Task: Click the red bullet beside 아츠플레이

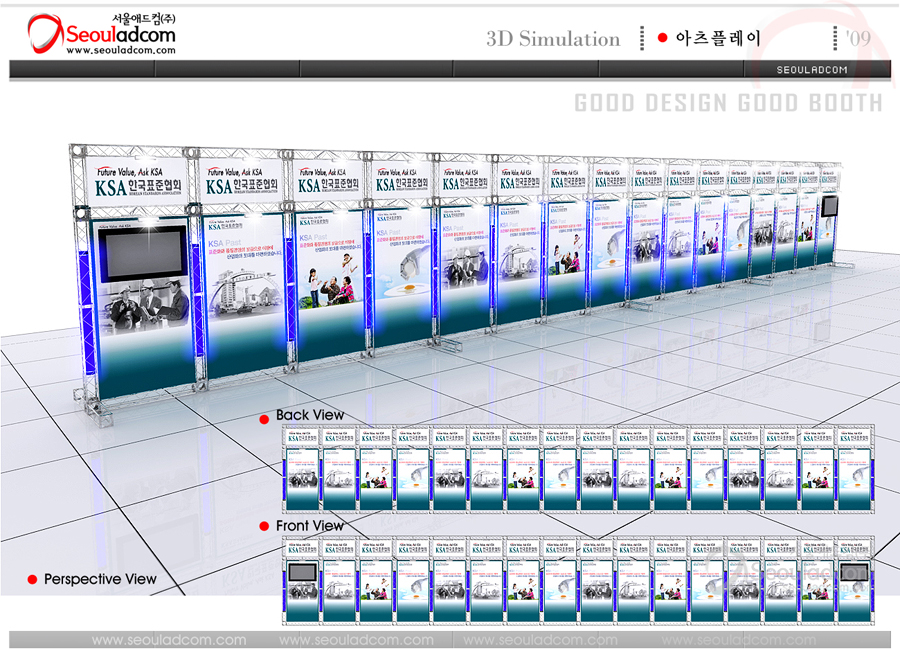Action: (662, 38)
